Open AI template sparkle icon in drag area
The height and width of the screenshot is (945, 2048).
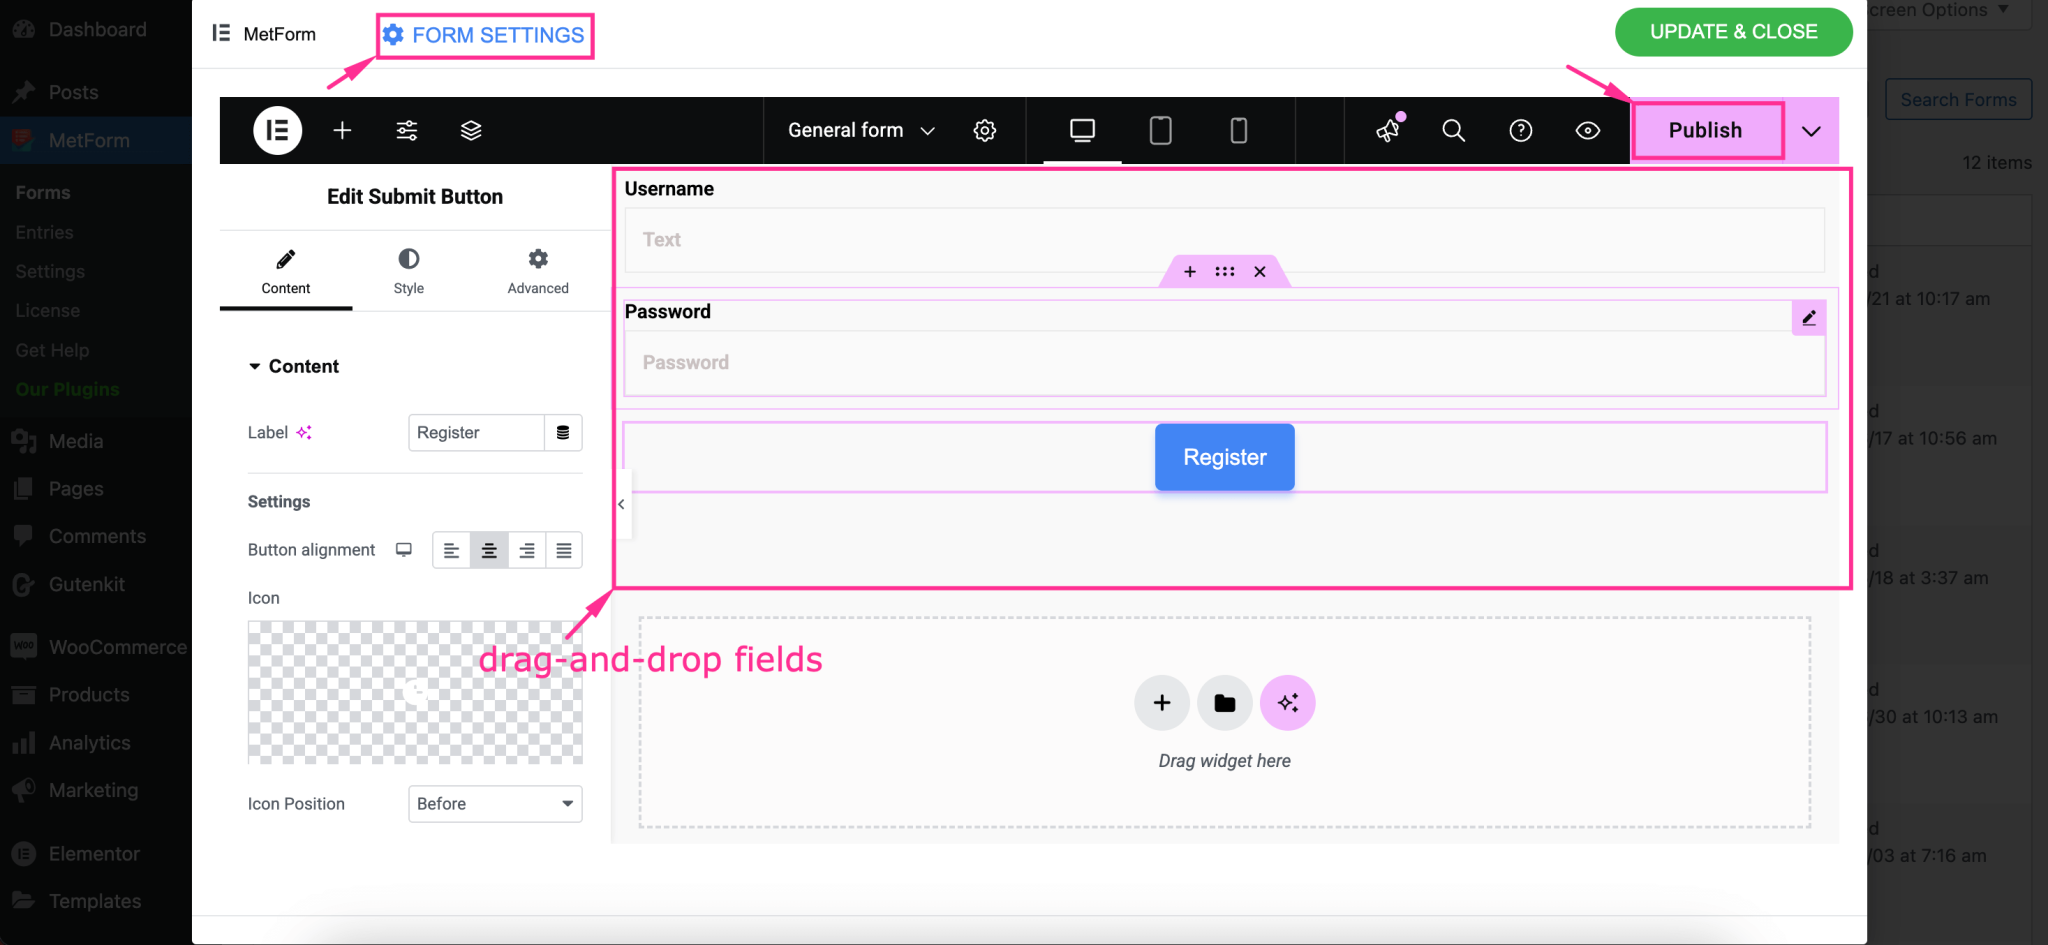(x=1287, y=702)
